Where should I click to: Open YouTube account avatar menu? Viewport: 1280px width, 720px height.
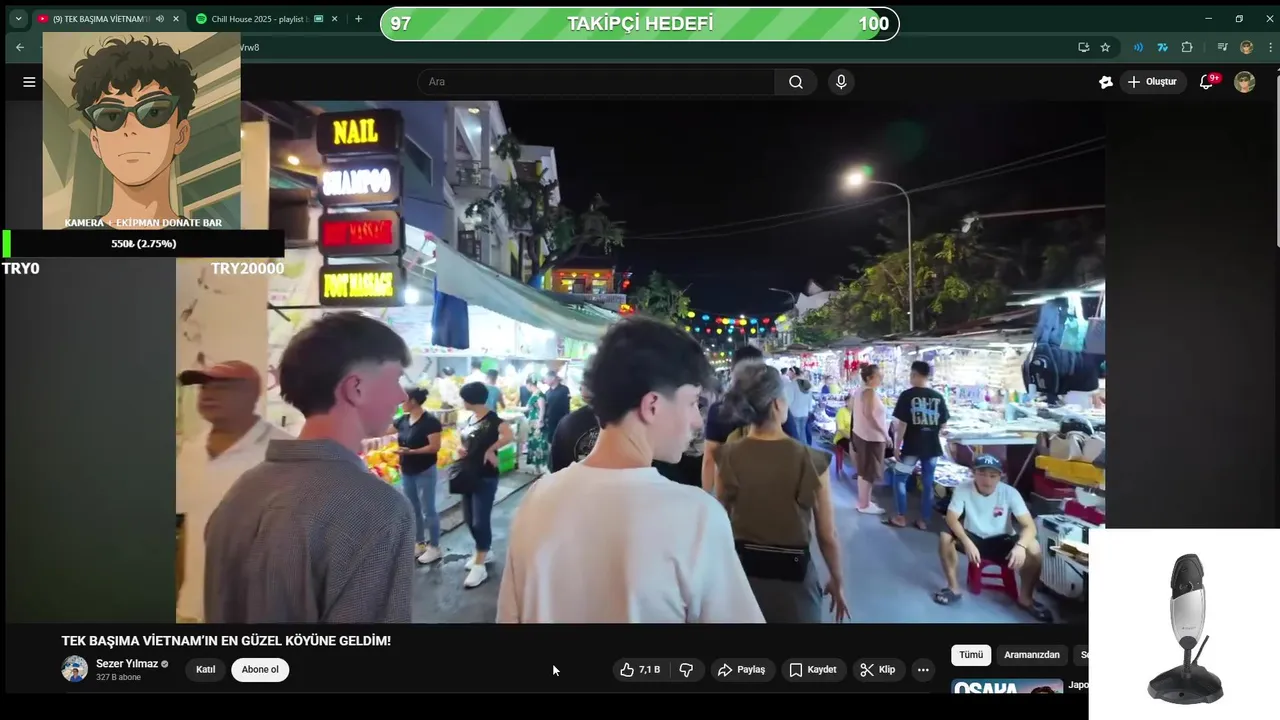(1244, 82)
